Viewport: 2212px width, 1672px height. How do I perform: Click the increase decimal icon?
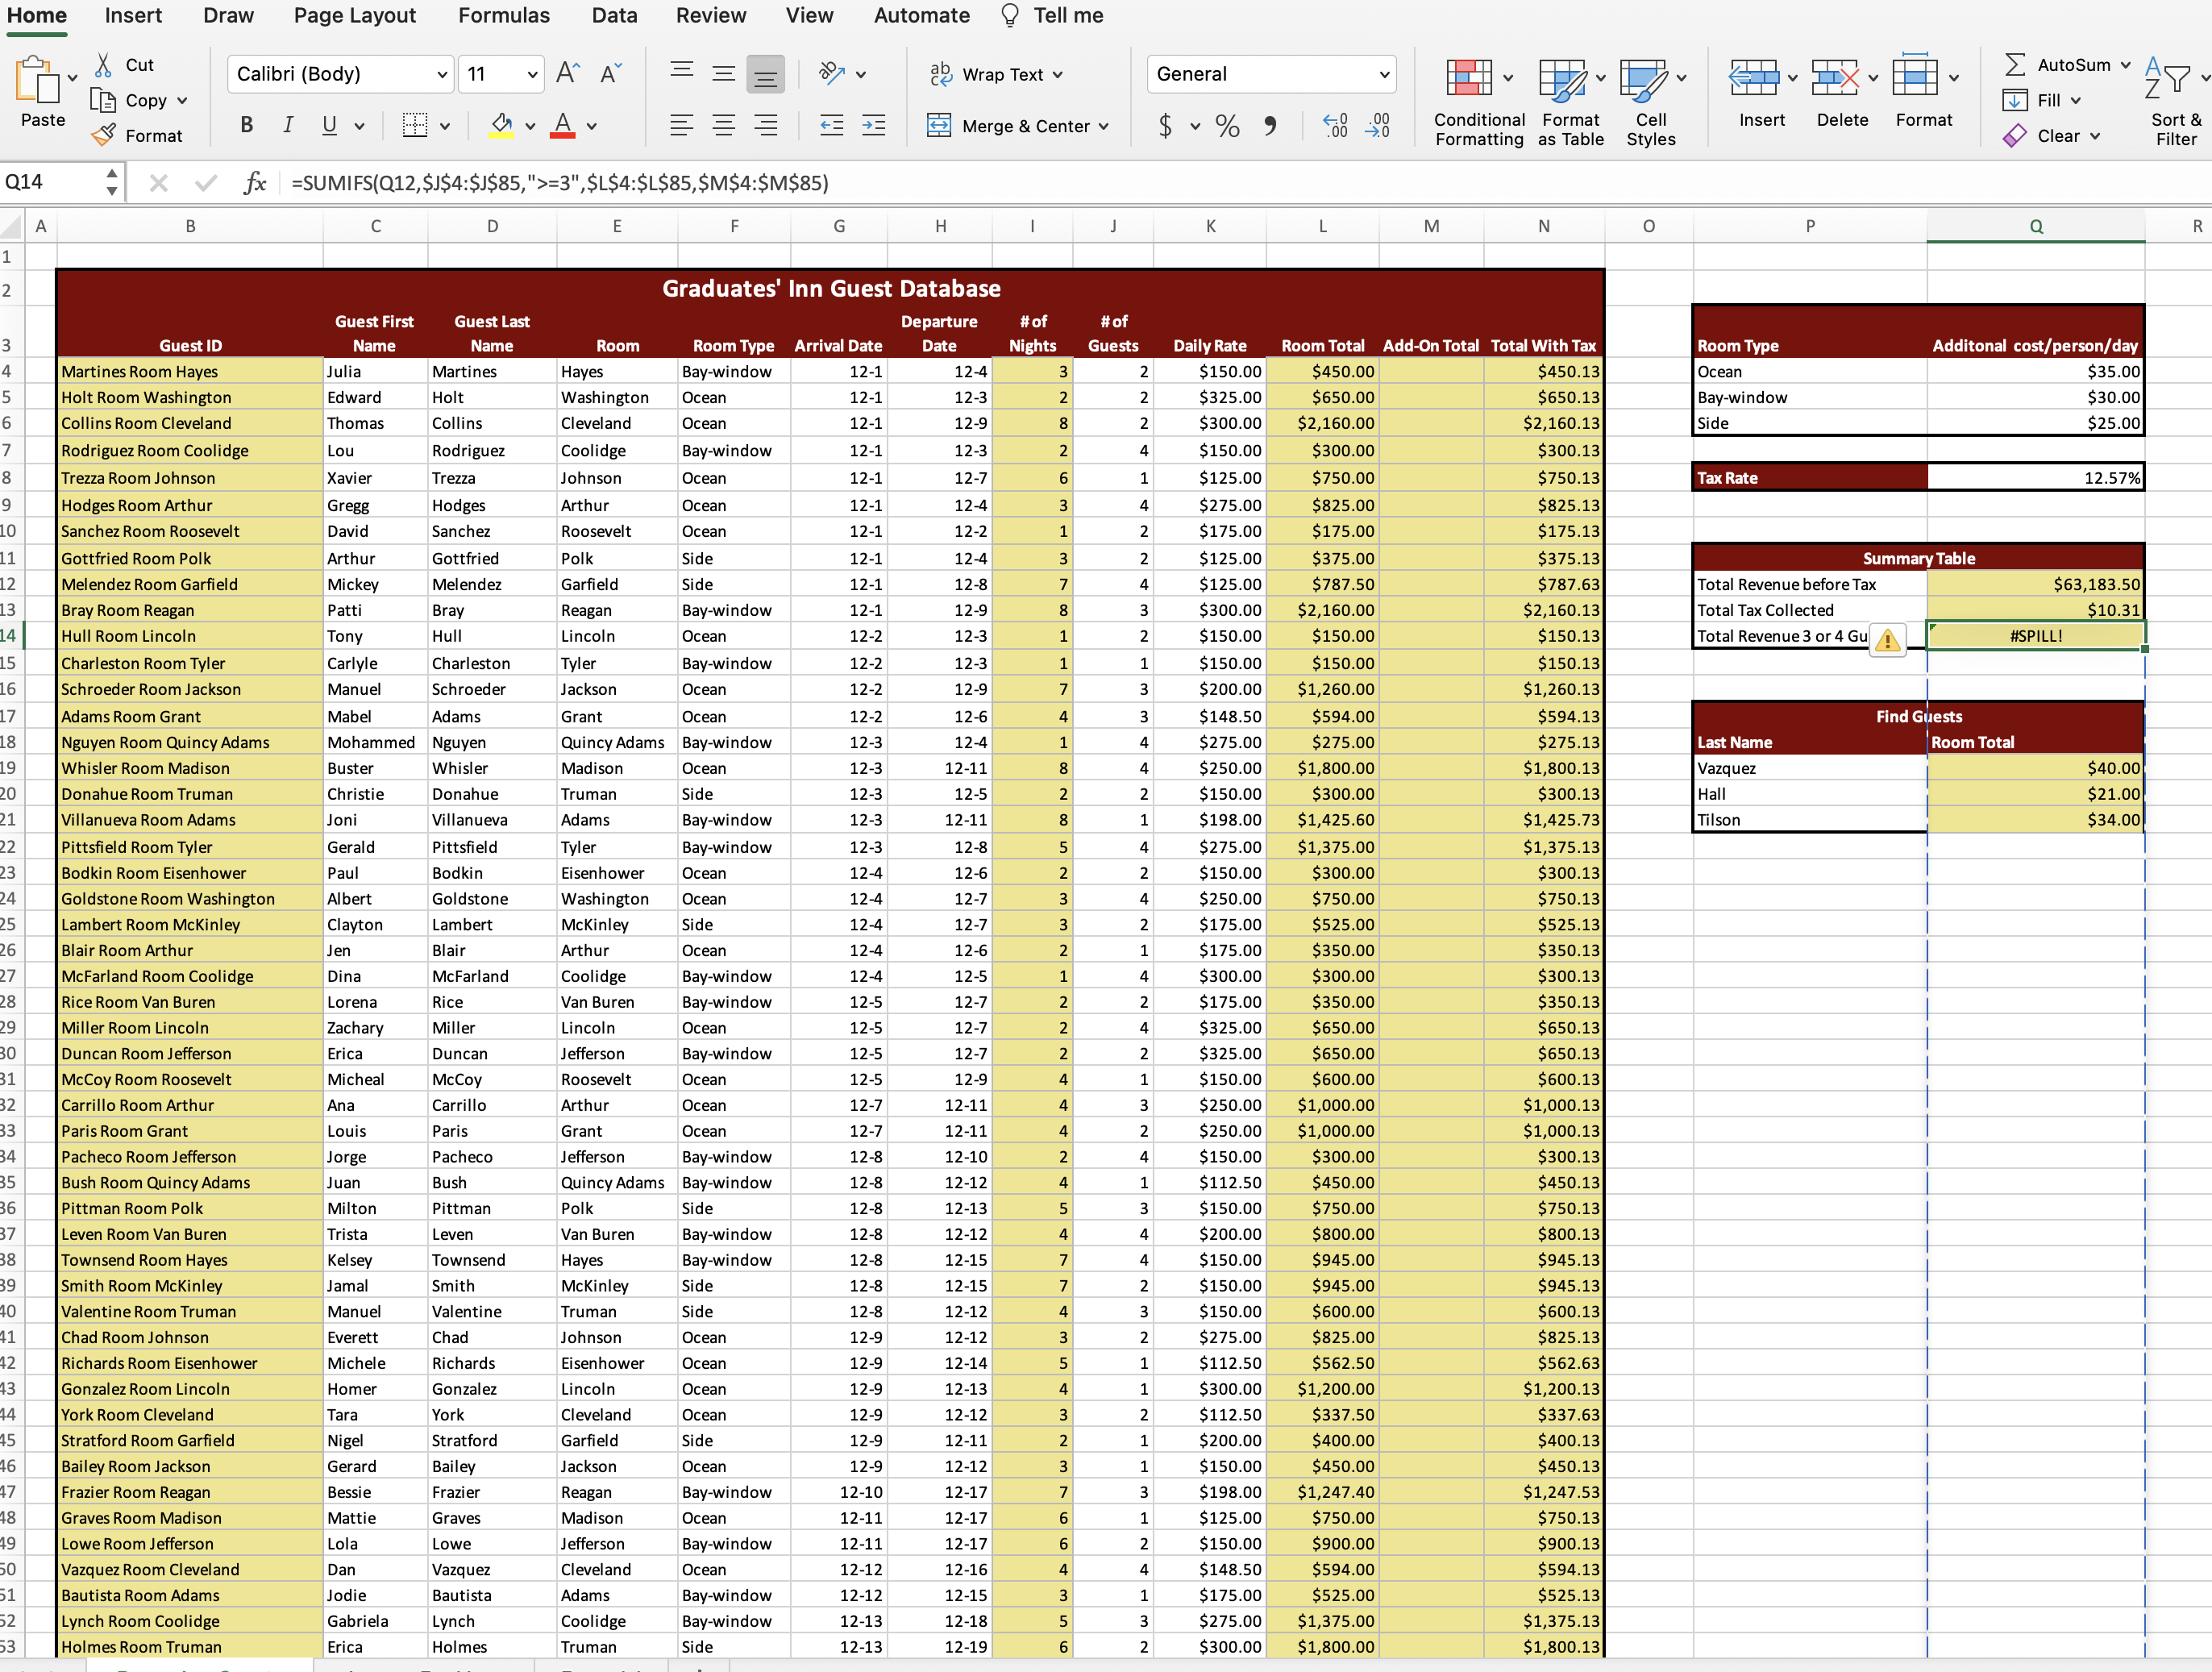(x=1335, y=126)
